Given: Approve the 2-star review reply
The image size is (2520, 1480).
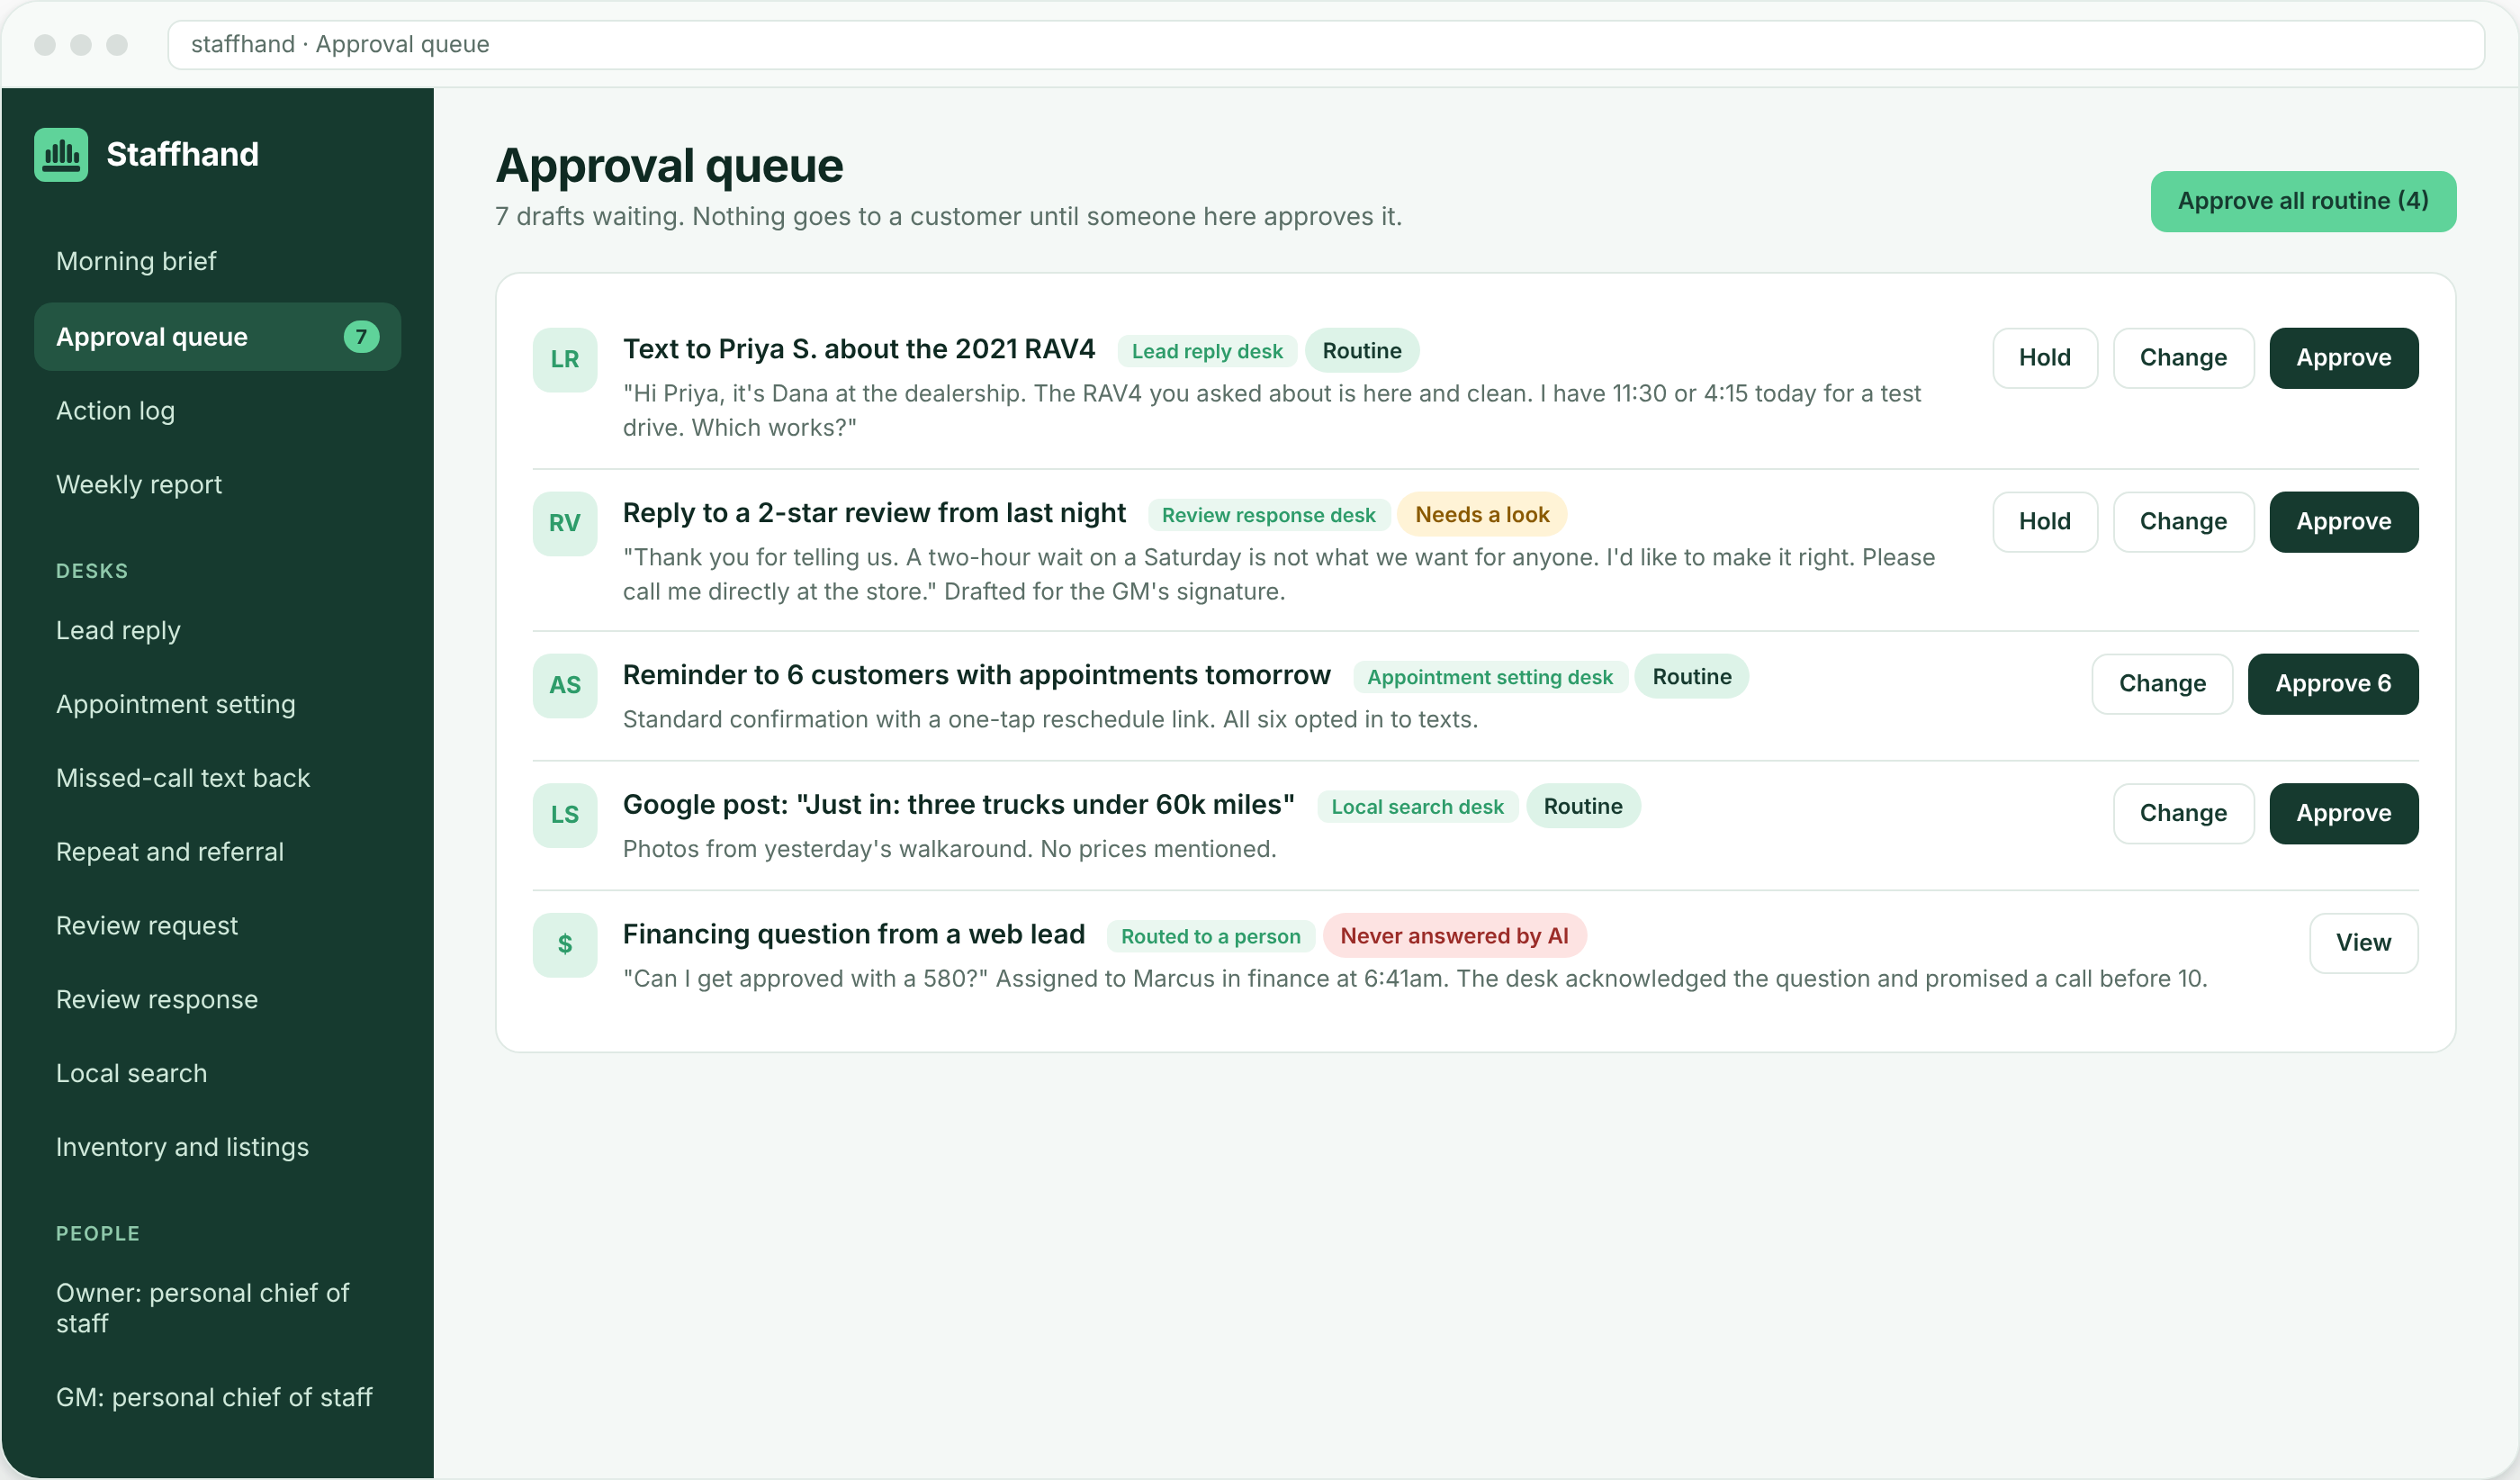Looking at the screenshot, I should (x=2343, y=522).
